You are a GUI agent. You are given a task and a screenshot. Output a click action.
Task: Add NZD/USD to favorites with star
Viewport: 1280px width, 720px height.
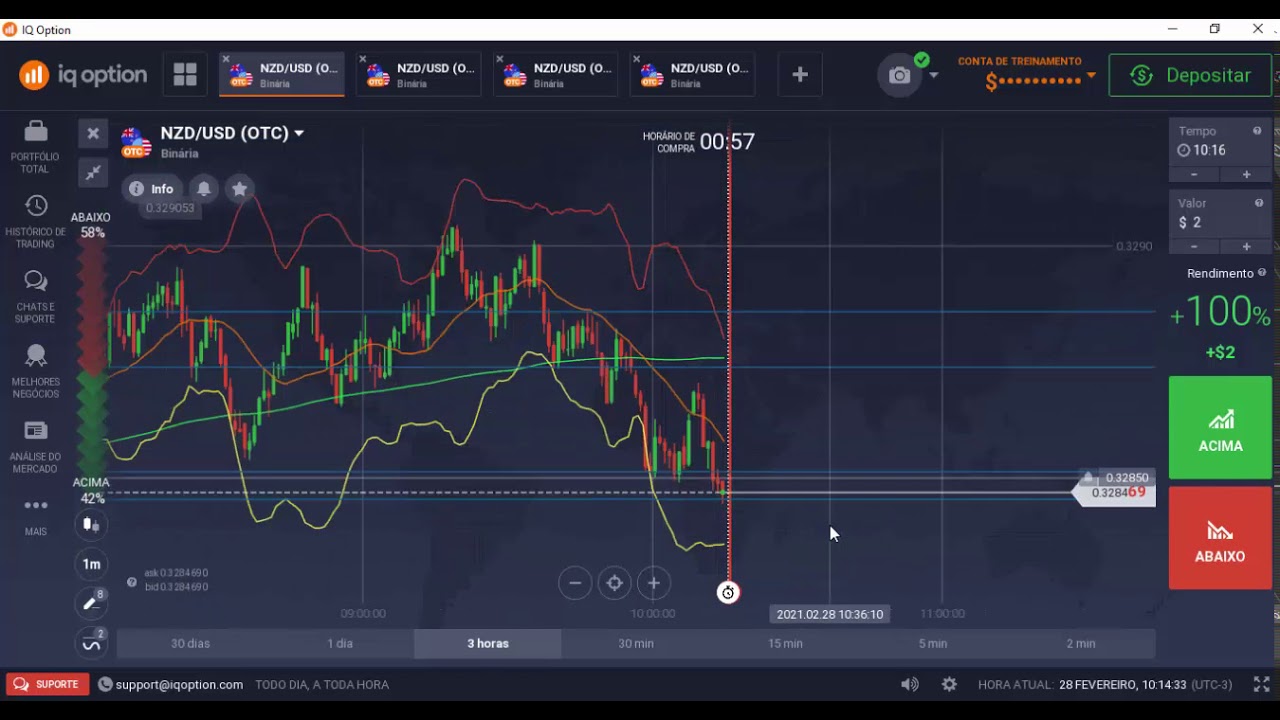click(239, 188)
